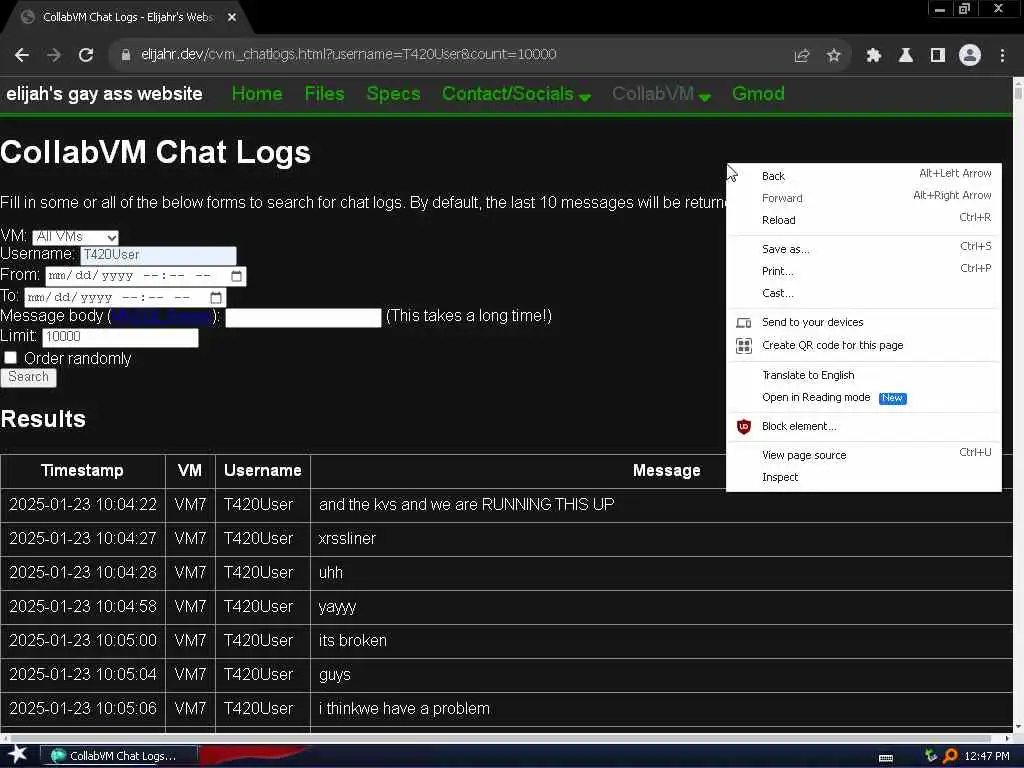Click the network tray icon
The width and height of the screenshot is (1024, 768).
(931, 756)
